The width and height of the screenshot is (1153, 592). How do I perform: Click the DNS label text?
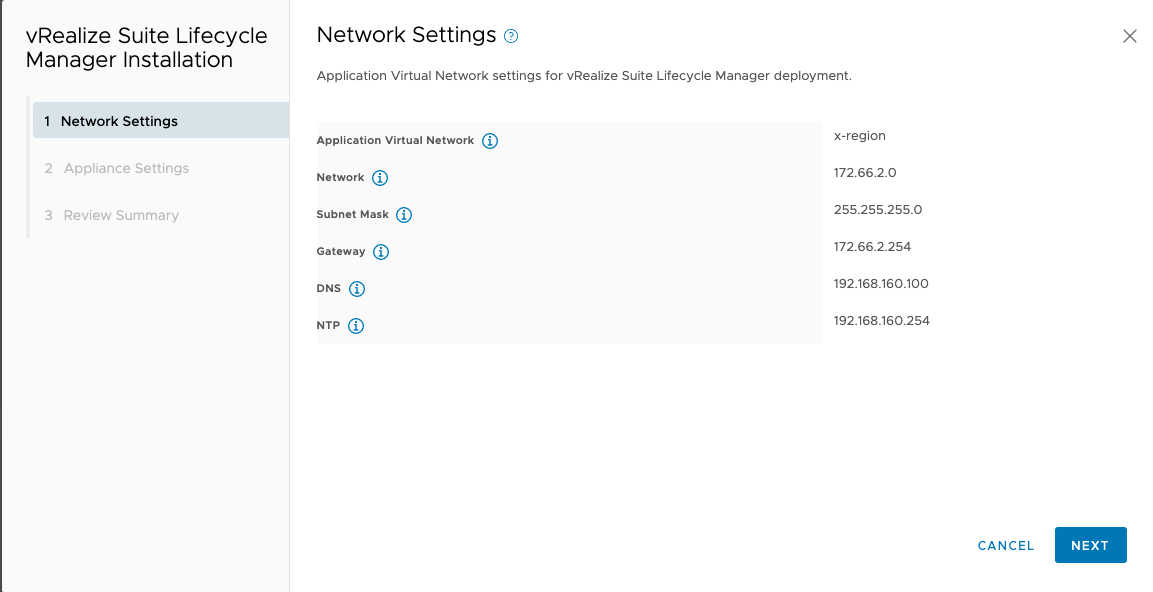click(329, 288)
